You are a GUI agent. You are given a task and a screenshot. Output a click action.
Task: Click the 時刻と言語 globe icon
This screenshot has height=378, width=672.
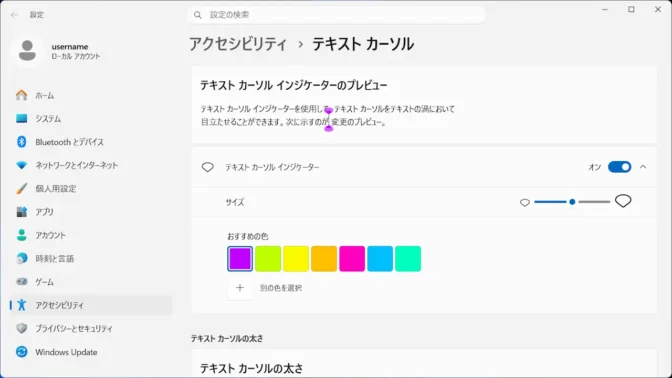(x=21, y=258)
